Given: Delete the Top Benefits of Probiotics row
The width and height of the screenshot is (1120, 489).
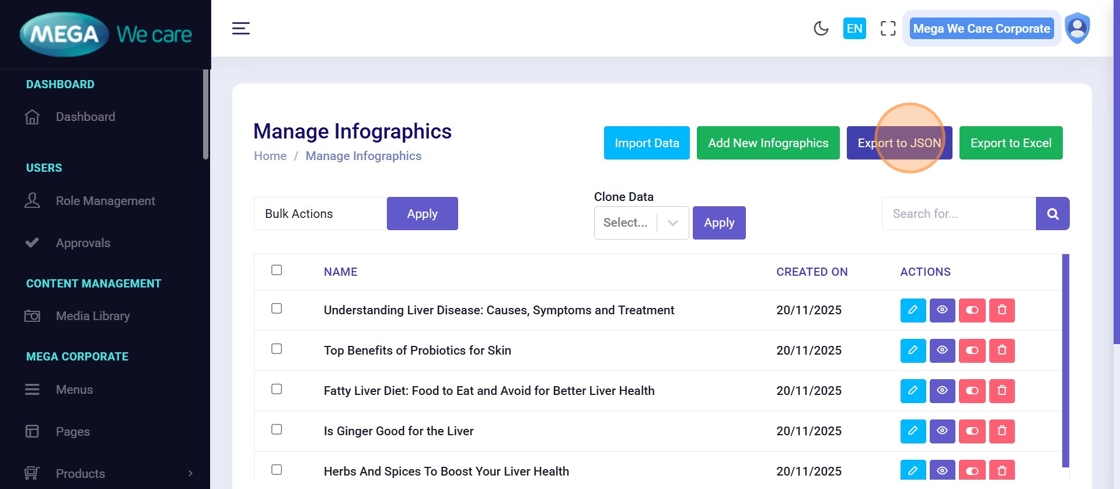Looking at the screenshot, I should click(1002, 351).
